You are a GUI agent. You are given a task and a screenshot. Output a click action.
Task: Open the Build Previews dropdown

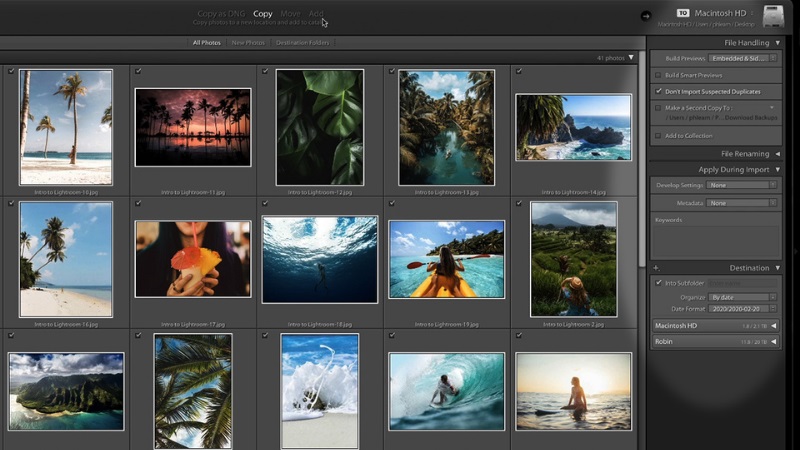click(x=743, y=58)
